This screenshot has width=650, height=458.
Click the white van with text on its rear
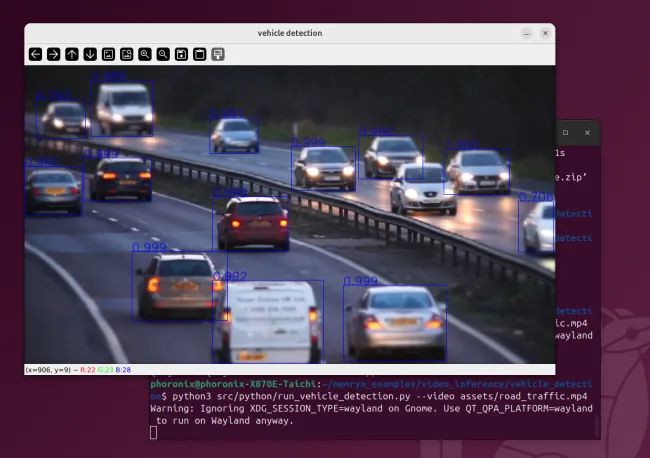point(268,322)
